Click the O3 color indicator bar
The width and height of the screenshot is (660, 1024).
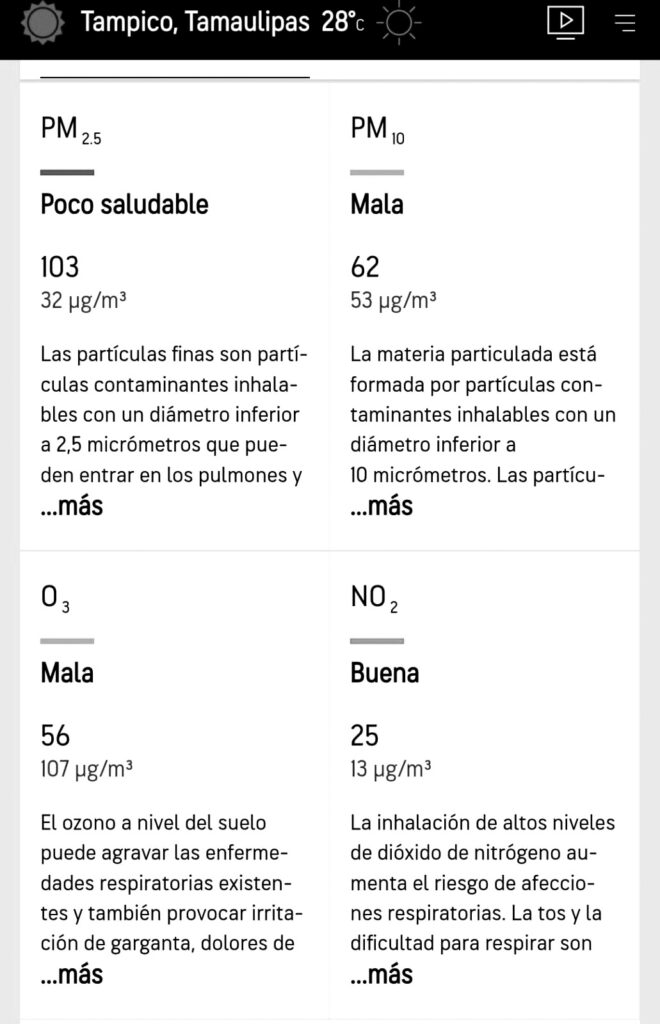[x=67, y=640]
